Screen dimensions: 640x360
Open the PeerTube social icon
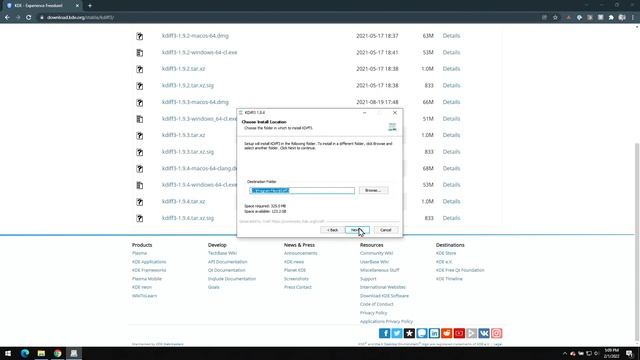471,333
